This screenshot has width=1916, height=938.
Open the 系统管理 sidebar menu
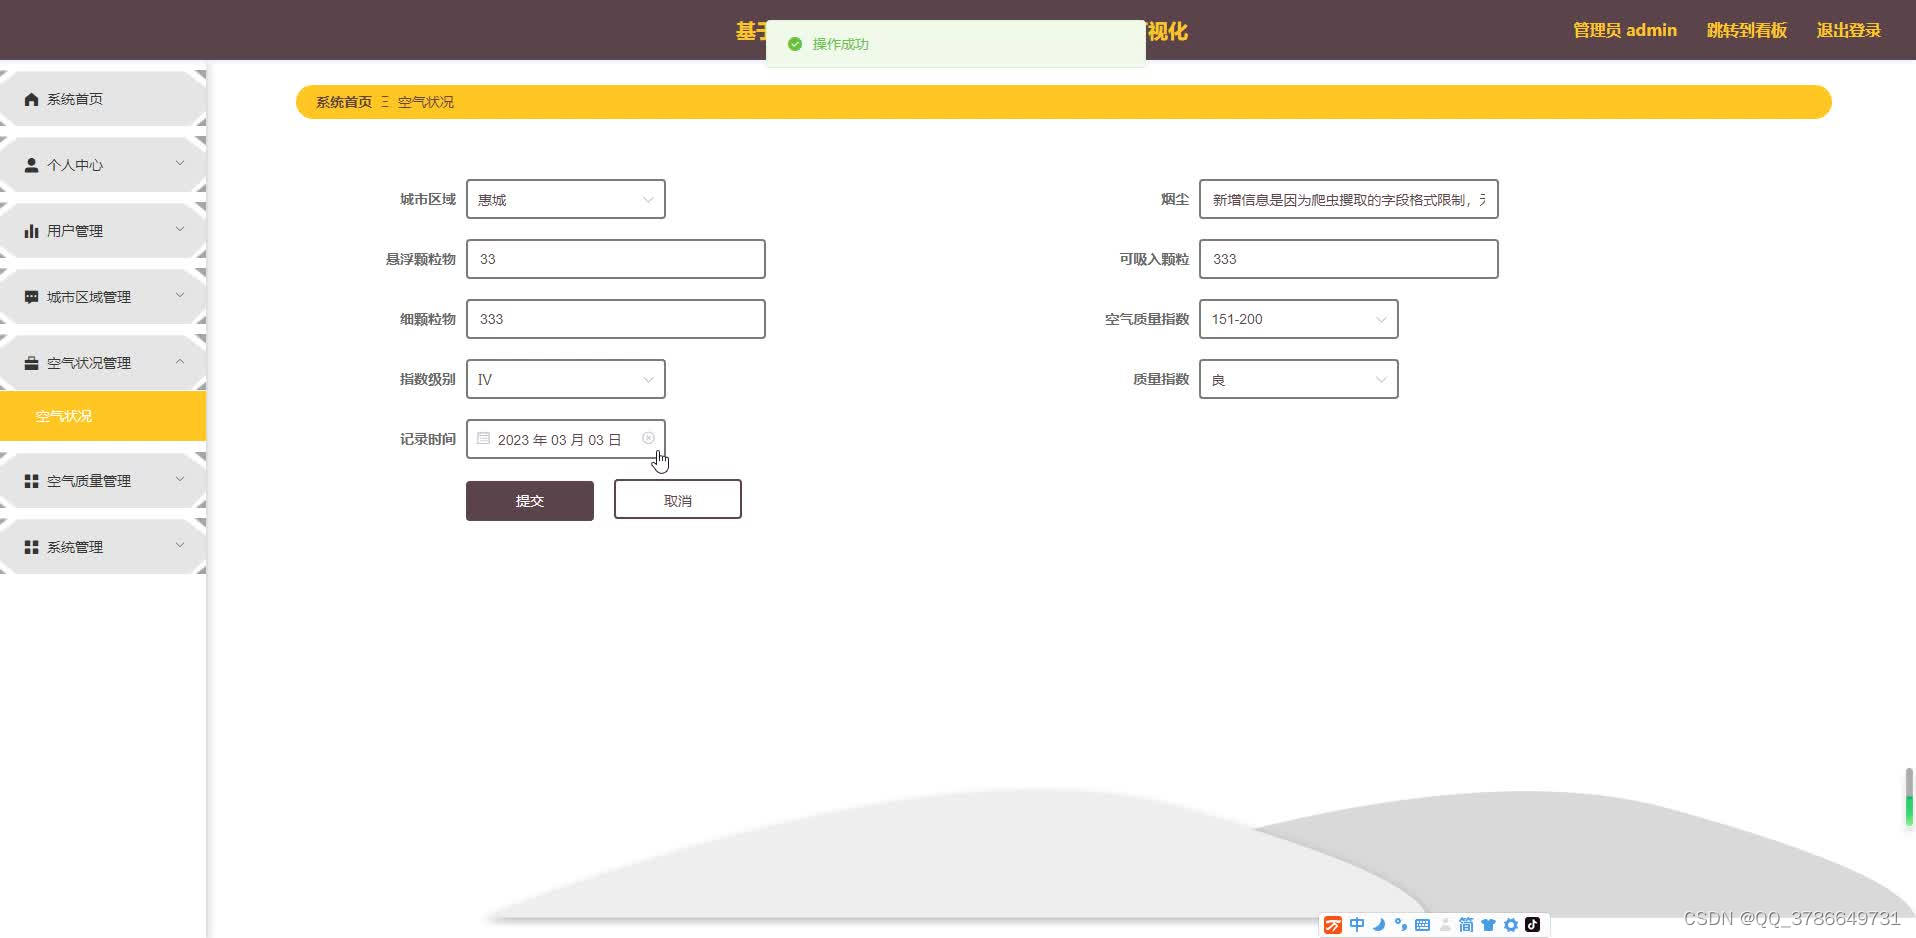[x=103, y=547]
